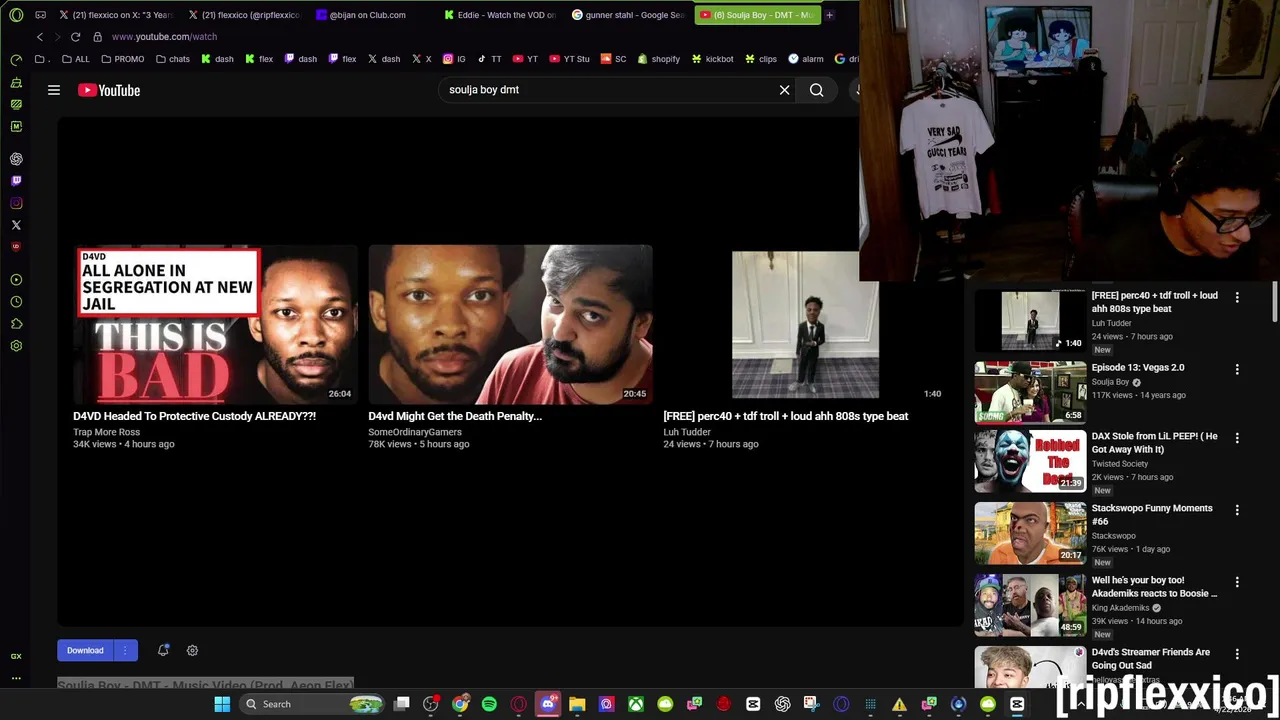Open a new tab with plus button
Screen dimensions: 1280x720
tap(829, 15)
